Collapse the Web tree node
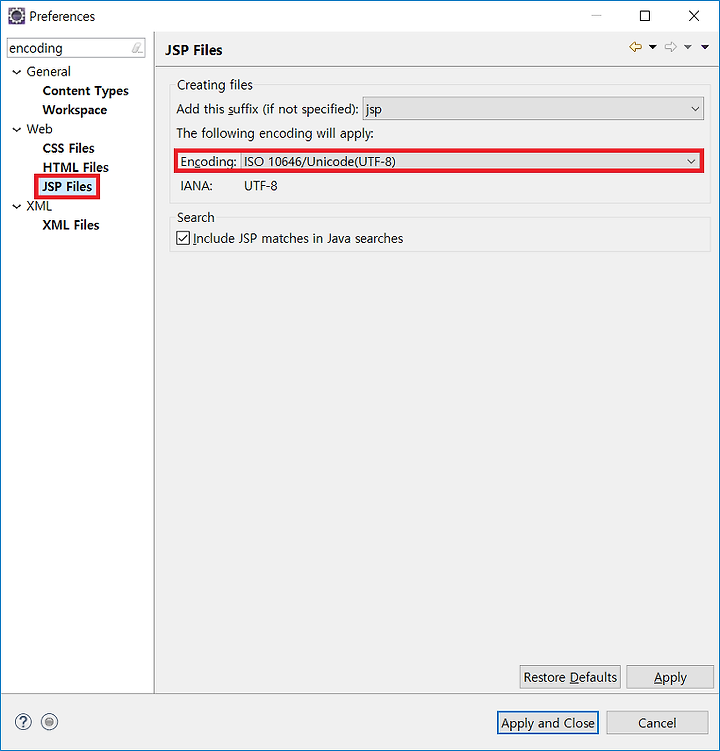 tap(17, 130)
